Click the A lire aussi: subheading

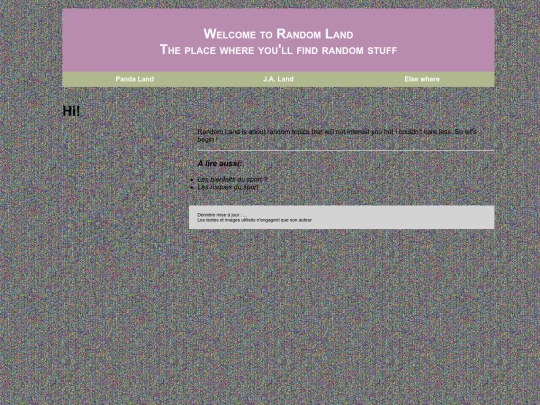pos(220,164)
